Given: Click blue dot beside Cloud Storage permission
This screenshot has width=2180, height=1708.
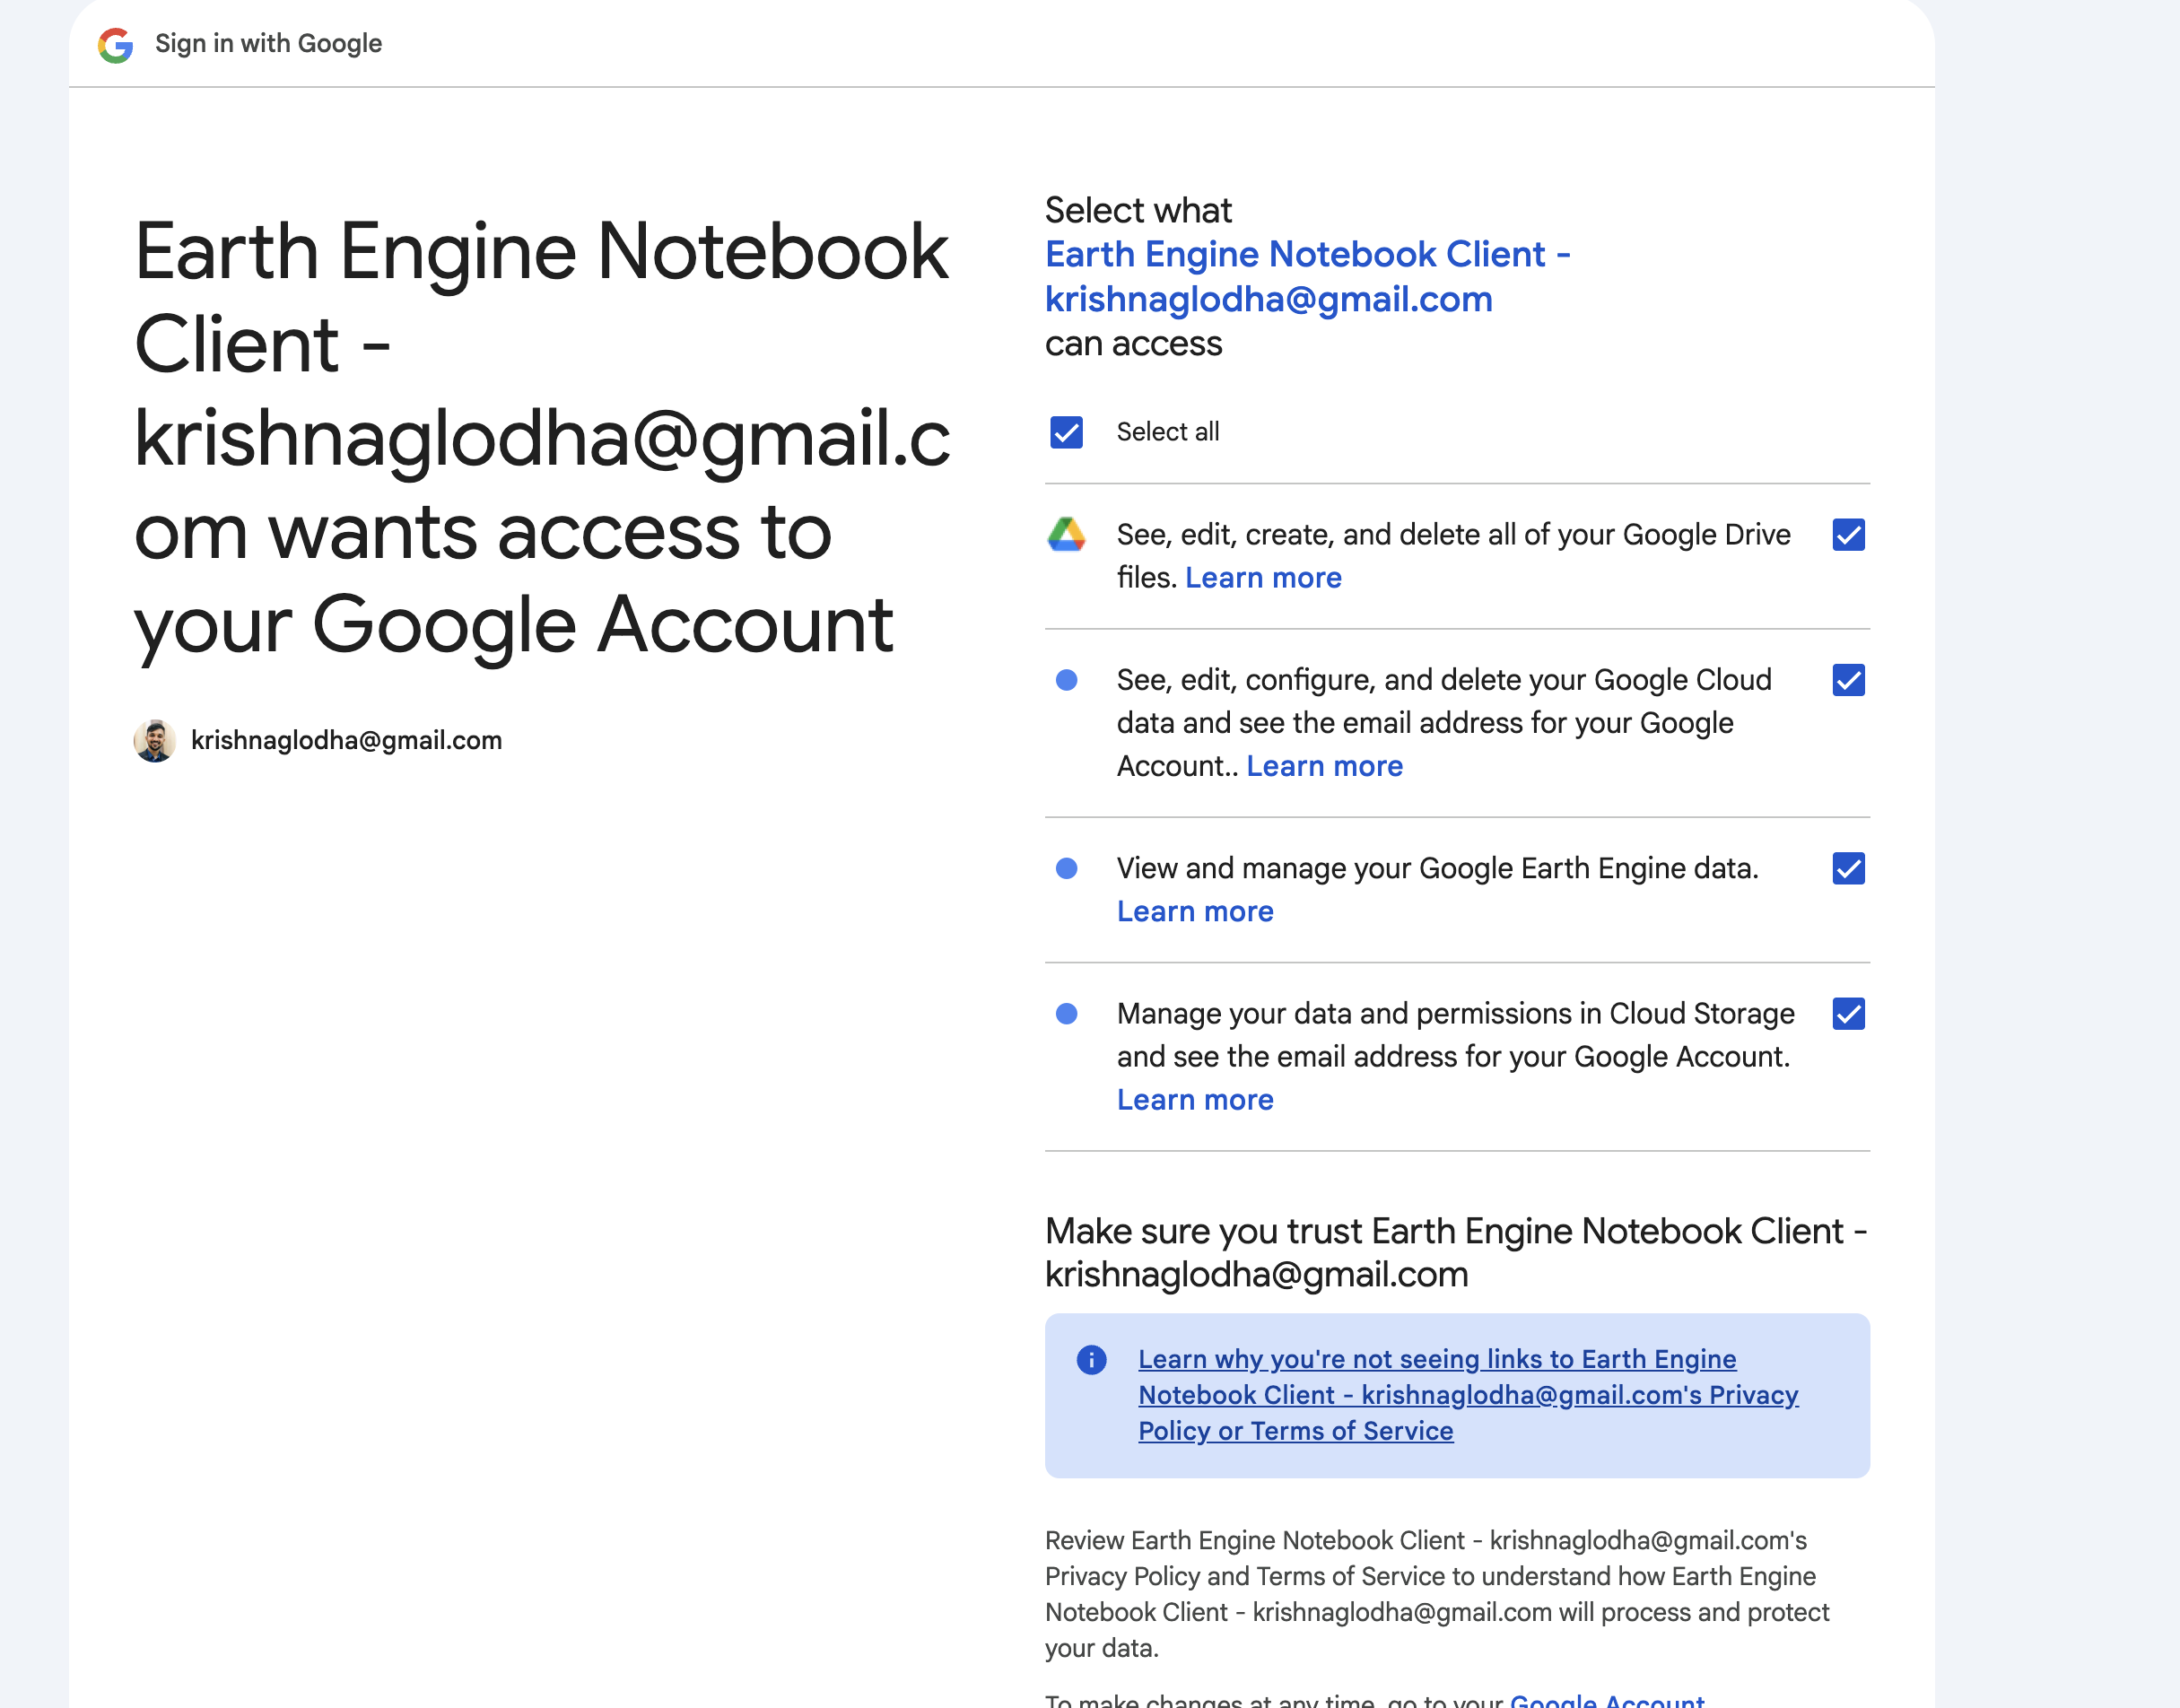Looking at the screenshot, I should click(1066, 1014).
